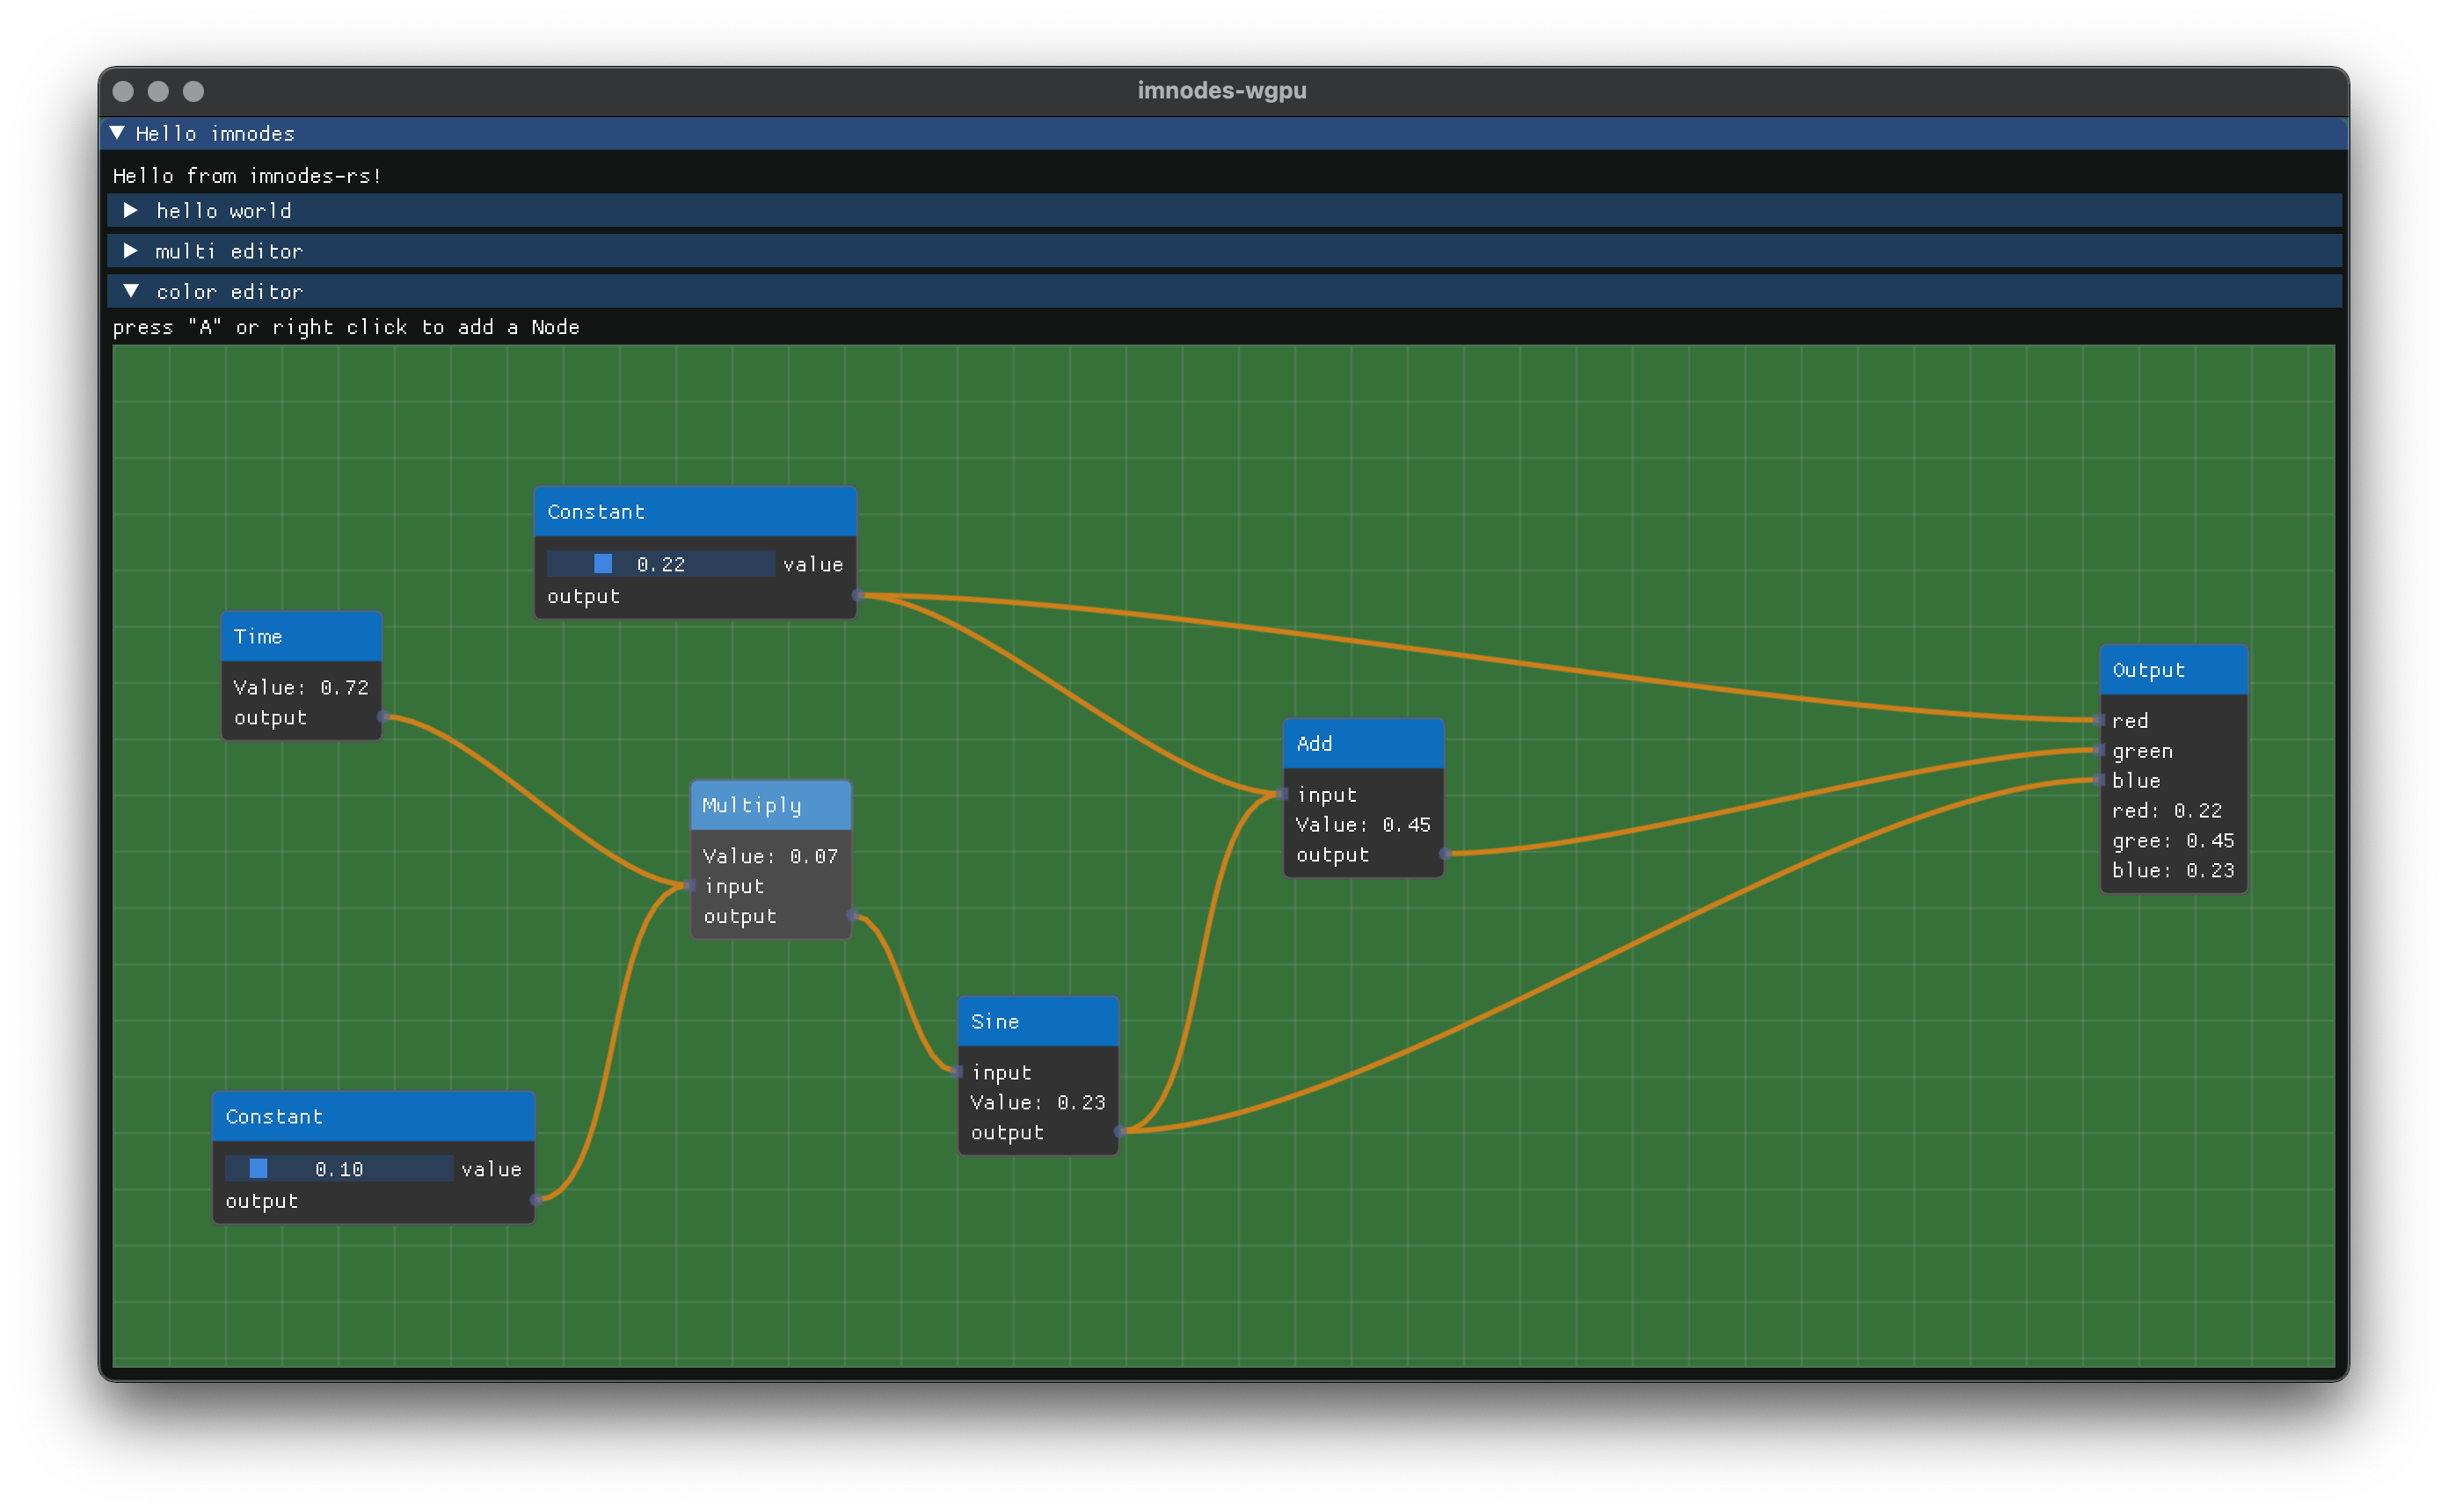Select the Sine node title bar

click(1037, 1022)
